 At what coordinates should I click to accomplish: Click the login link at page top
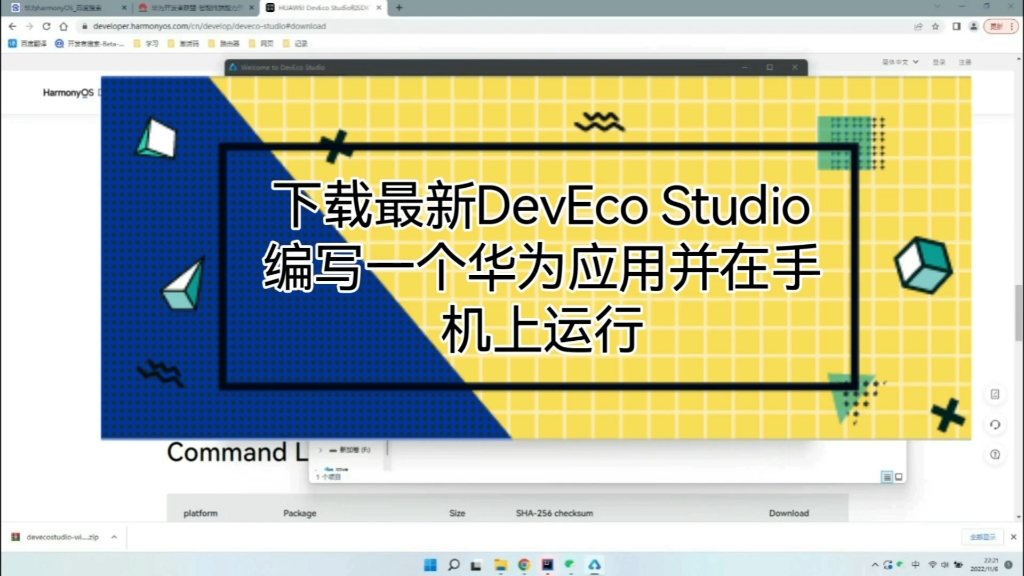click(x=938, y=62)
